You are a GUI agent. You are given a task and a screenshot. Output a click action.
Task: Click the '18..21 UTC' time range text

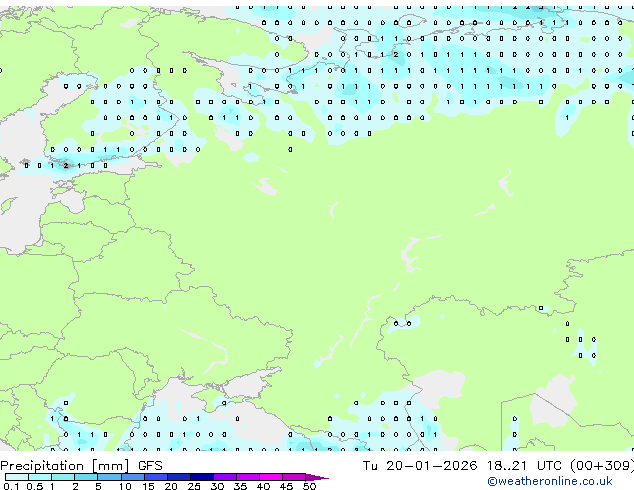pos(524,466)
